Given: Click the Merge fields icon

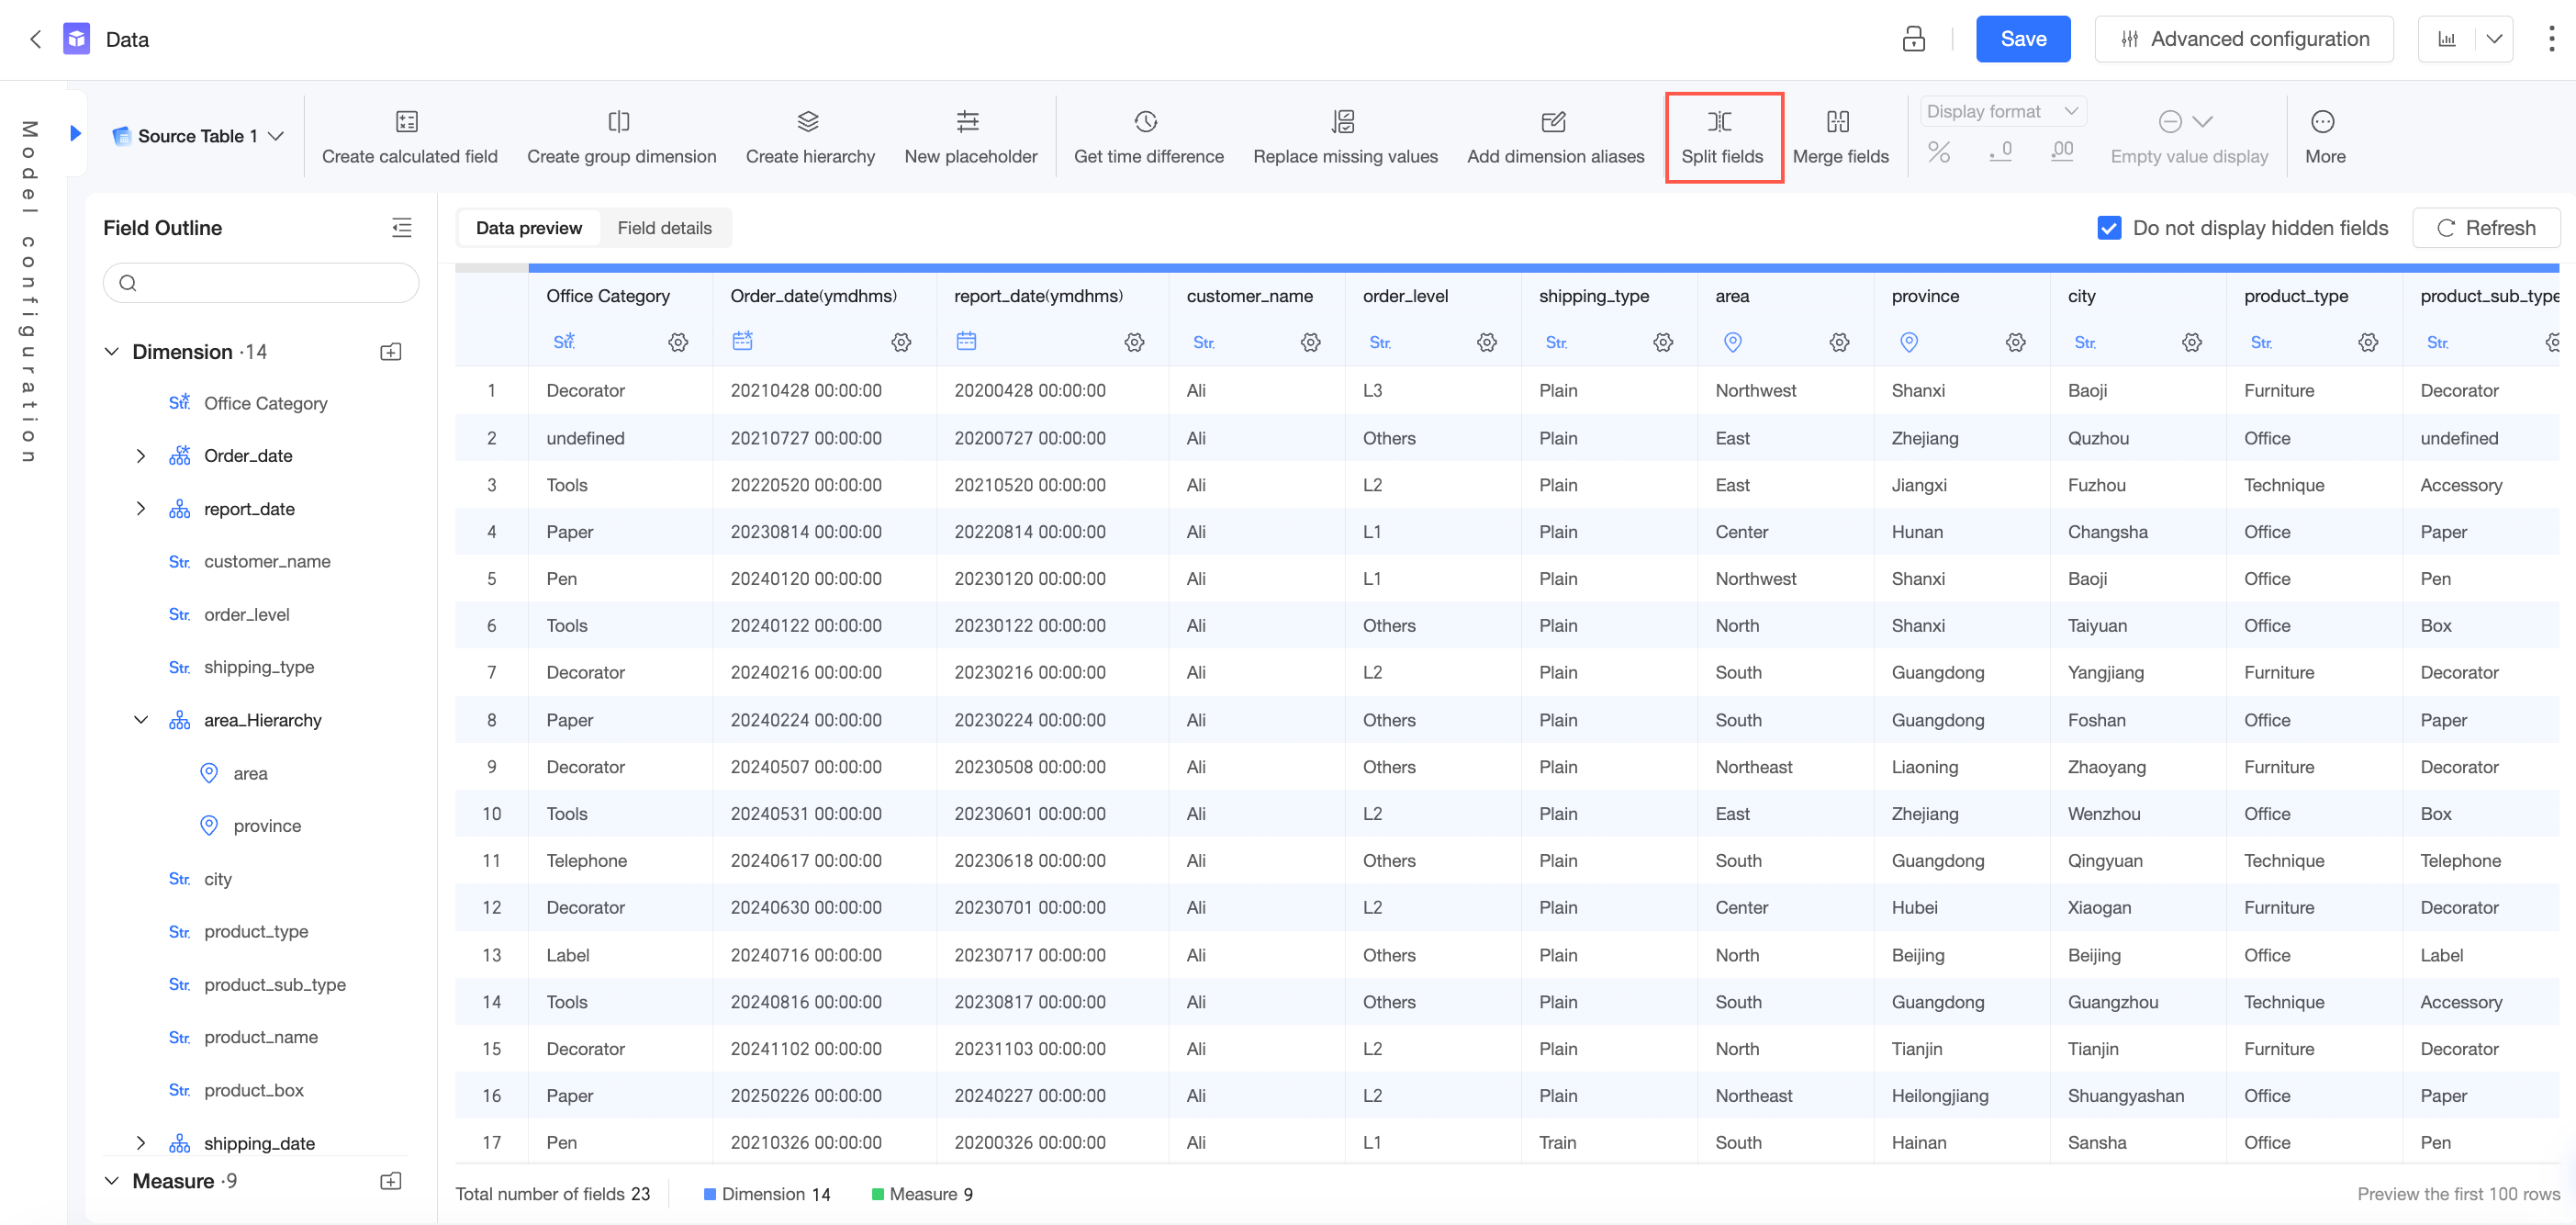Looking at the screenshot, I should pos(1838,122).
